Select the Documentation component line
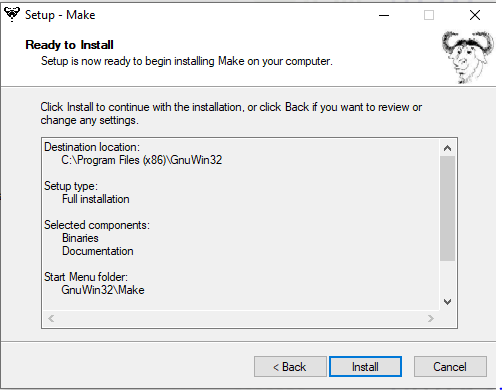This screenshot has width=502, height=390. point(98,251)
